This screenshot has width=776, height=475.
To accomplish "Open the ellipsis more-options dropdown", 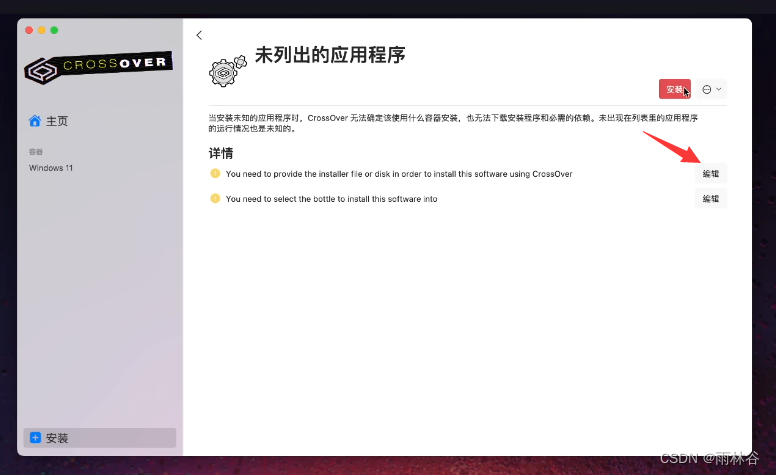I will (712, 89).
